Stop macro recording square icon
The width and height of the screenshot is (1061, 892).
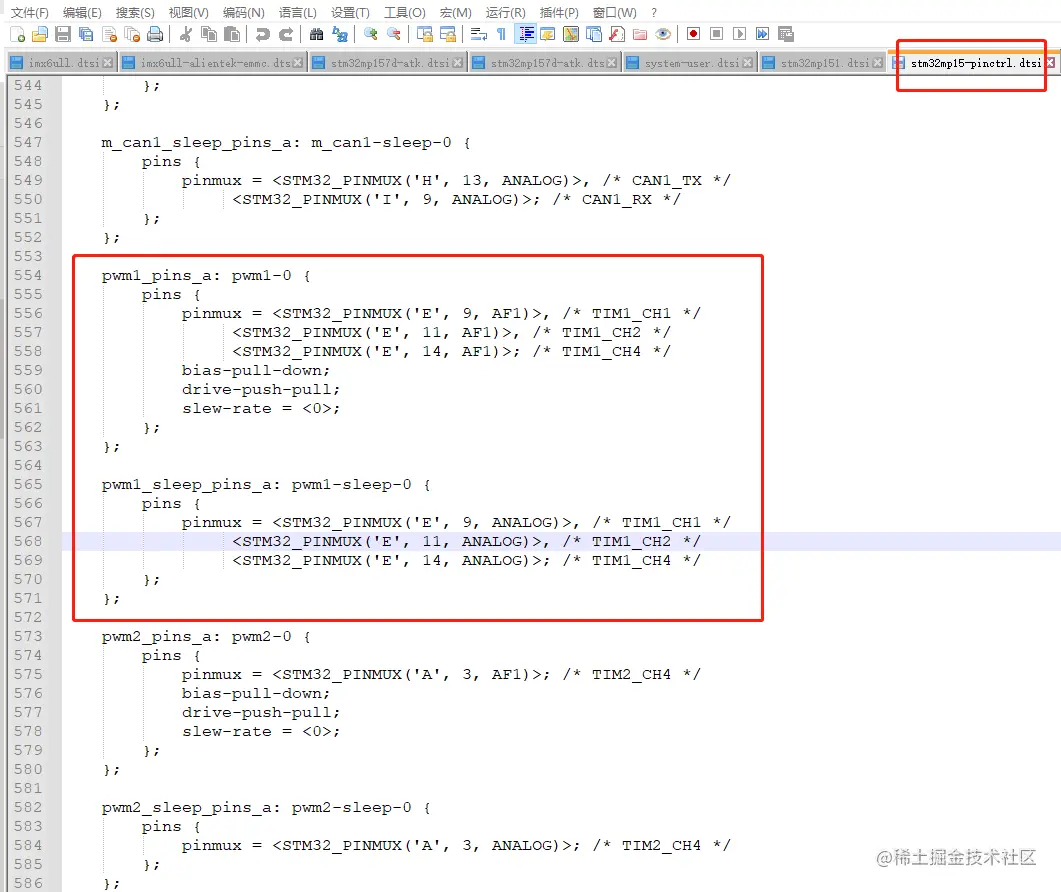click(717, 34)
